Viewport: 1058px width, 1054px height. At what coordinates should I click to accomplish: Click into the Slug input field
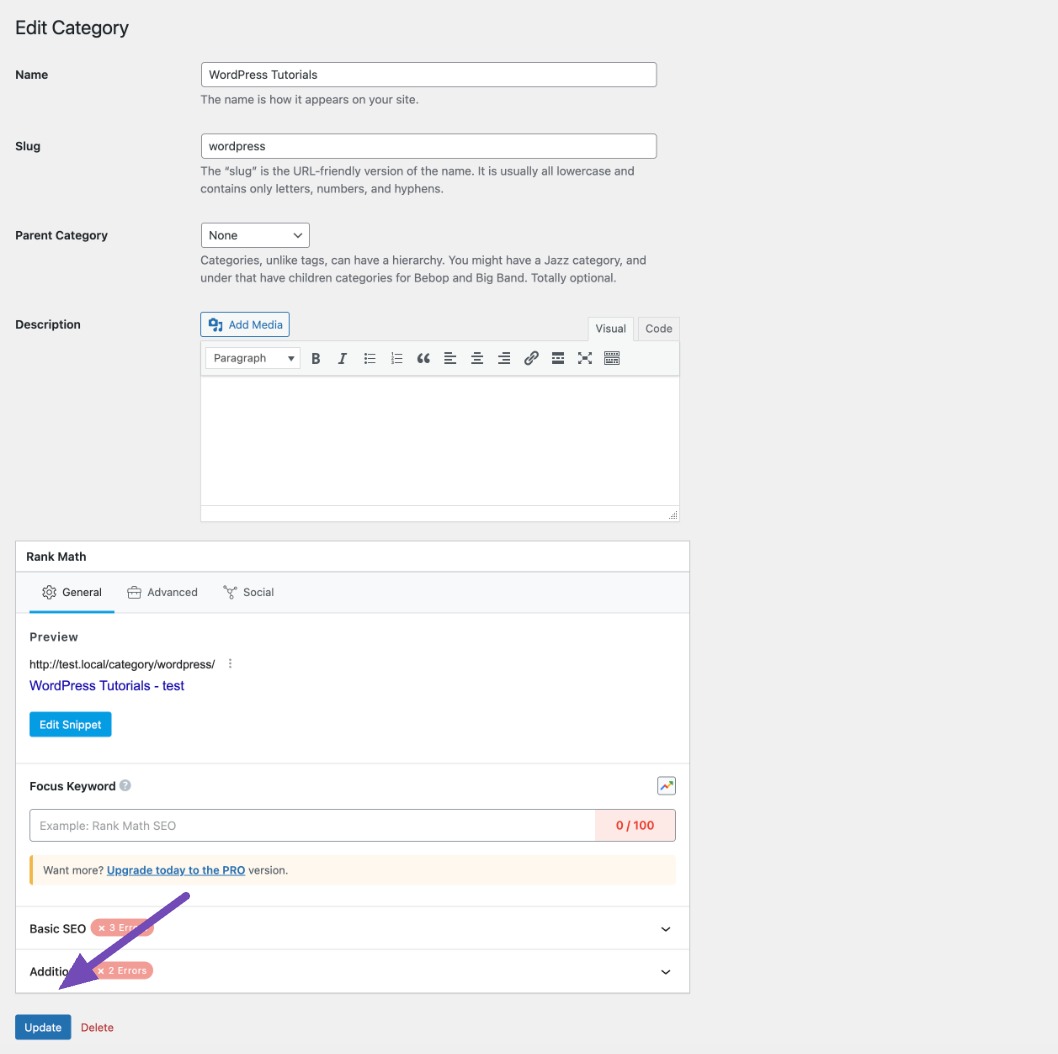(x=428, y=146)
